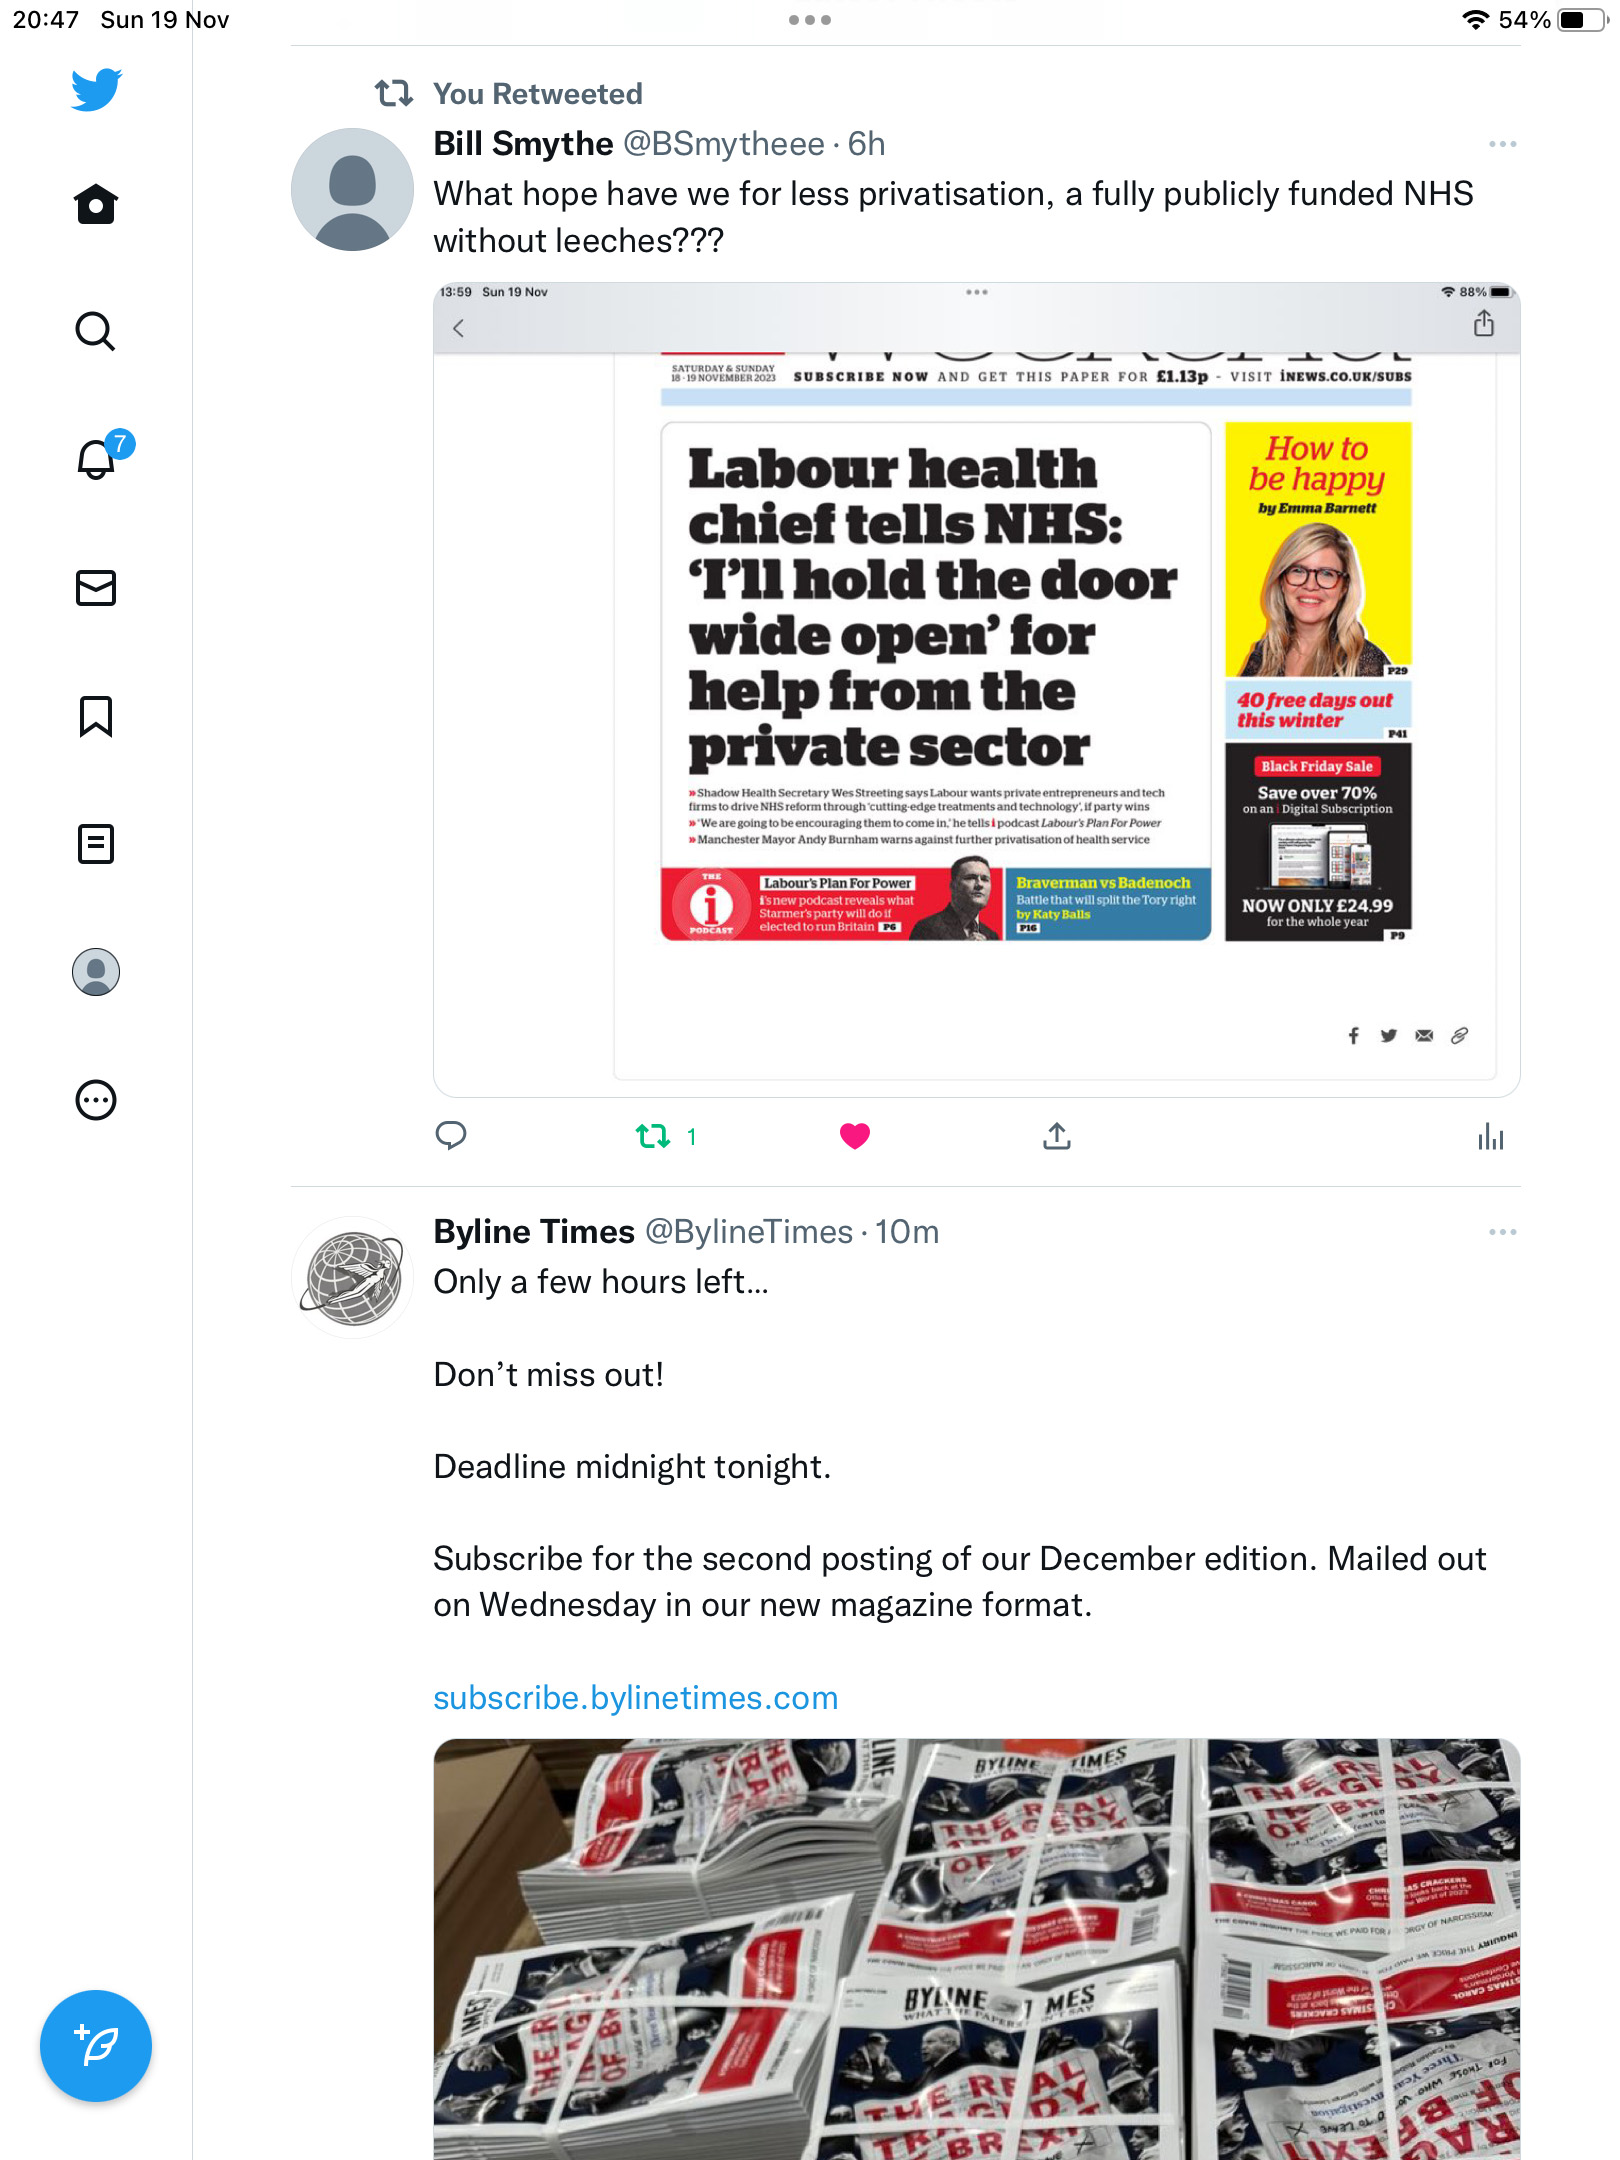Expand the More circle menu in sidebar
The height and width of the screenshot is (2160, 1620).
(x=96, y=1100)
